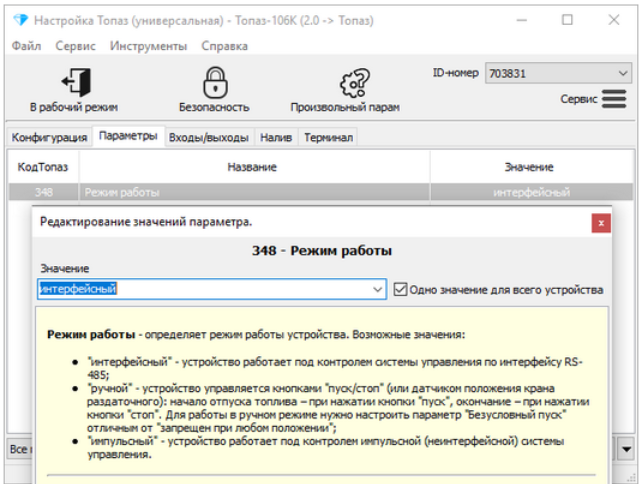Minimize the Настройка Топаз window
642x484 pixels.
[522, 20]
